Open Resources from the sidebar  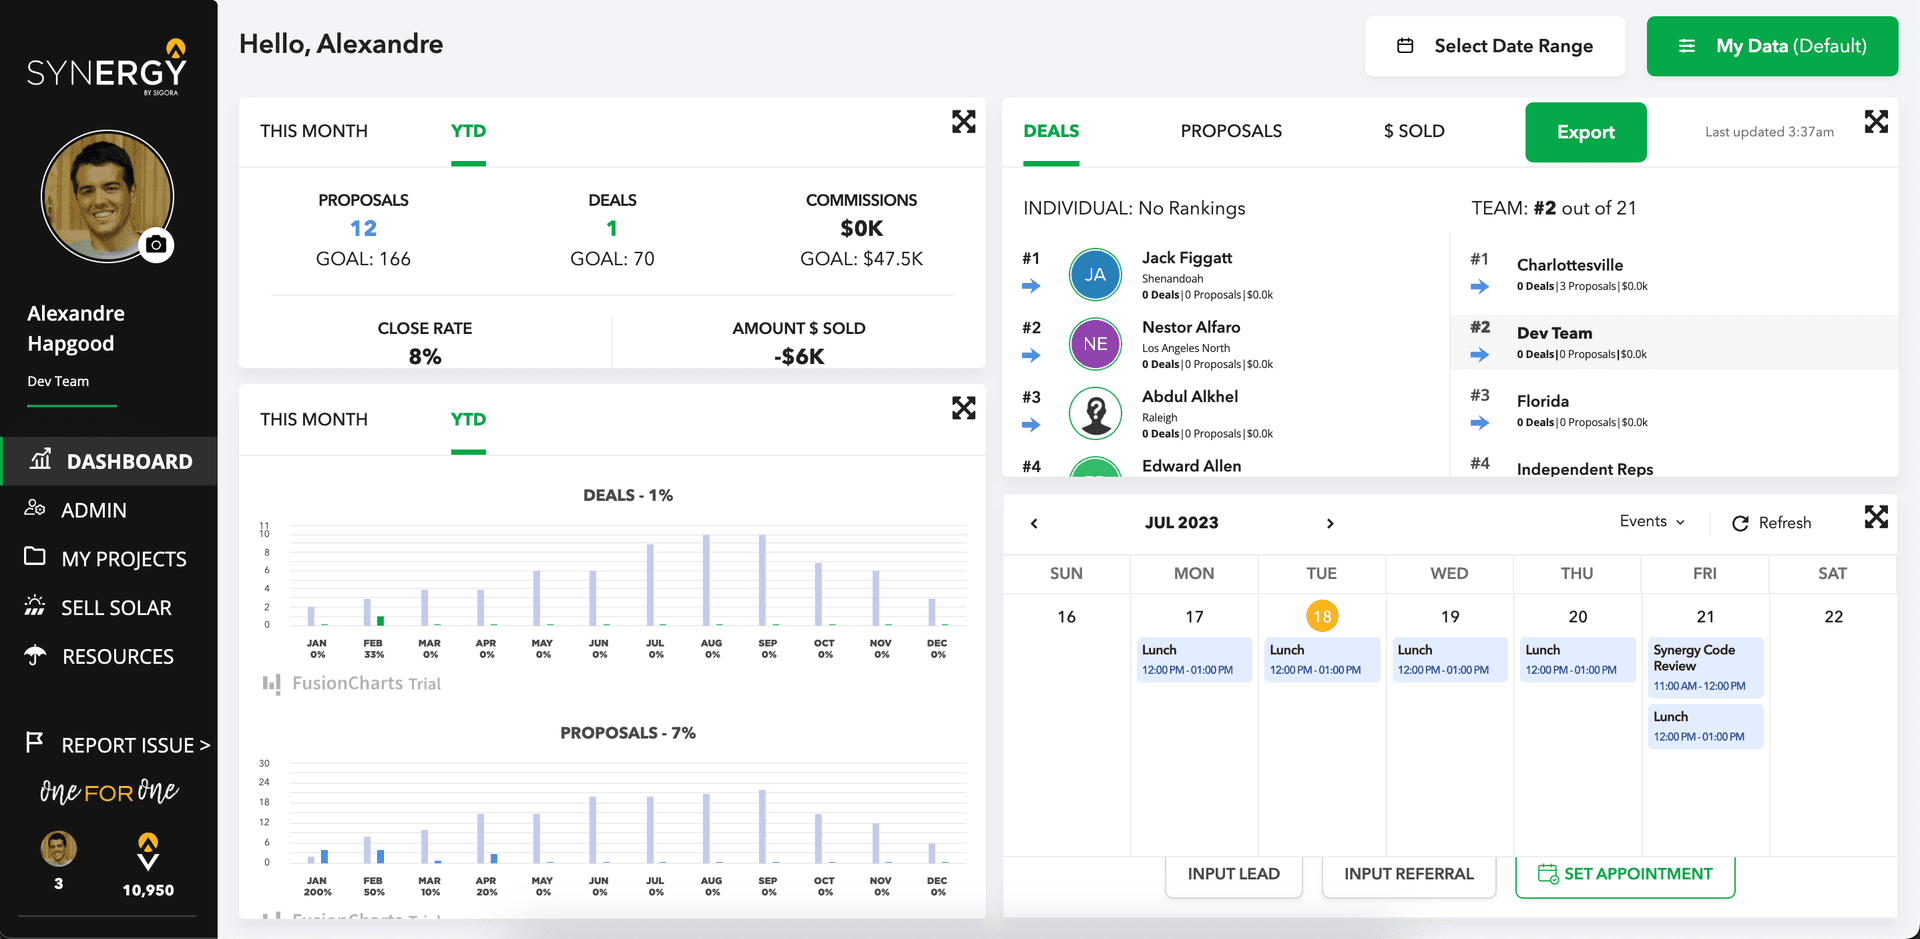click(117, 657)
